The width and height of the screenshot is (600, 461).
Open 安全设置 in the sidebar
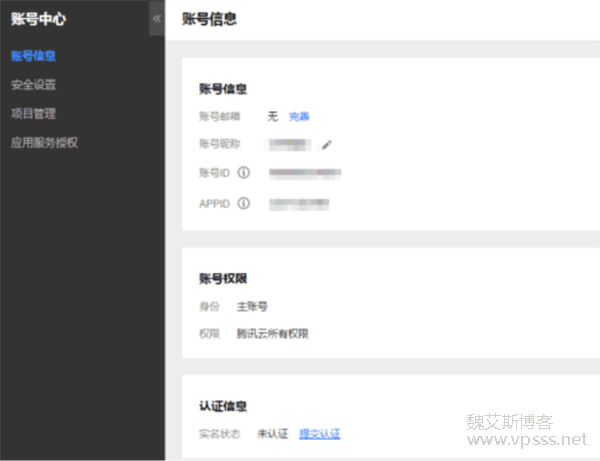pos(33,85)
